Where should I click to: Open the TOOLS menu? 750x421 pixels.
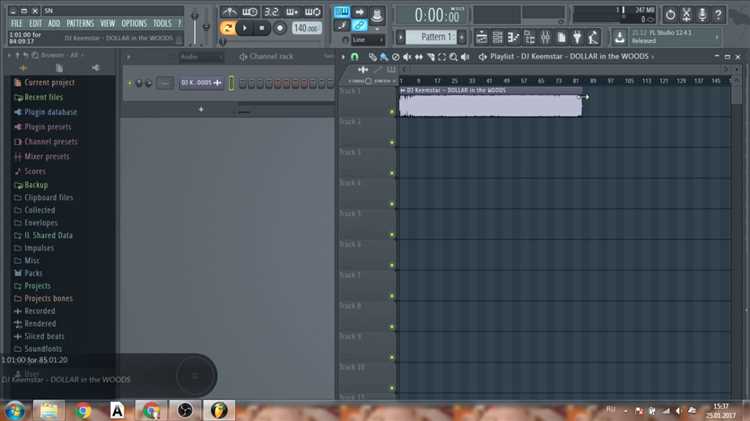(x=162, y=23)
